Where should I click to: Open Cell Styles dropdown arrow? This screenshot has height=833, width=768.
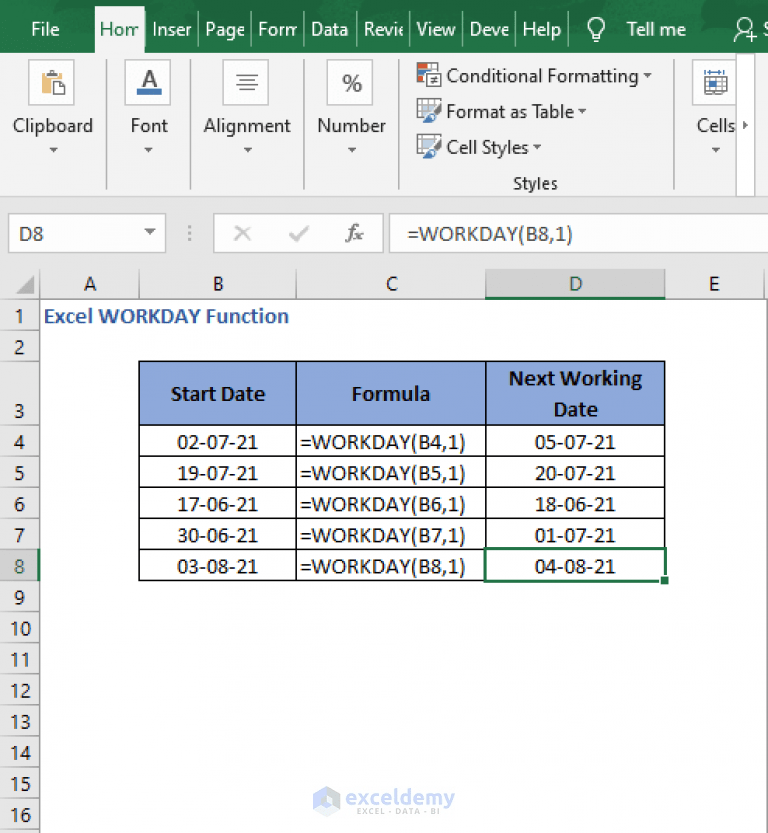point(537,147)
